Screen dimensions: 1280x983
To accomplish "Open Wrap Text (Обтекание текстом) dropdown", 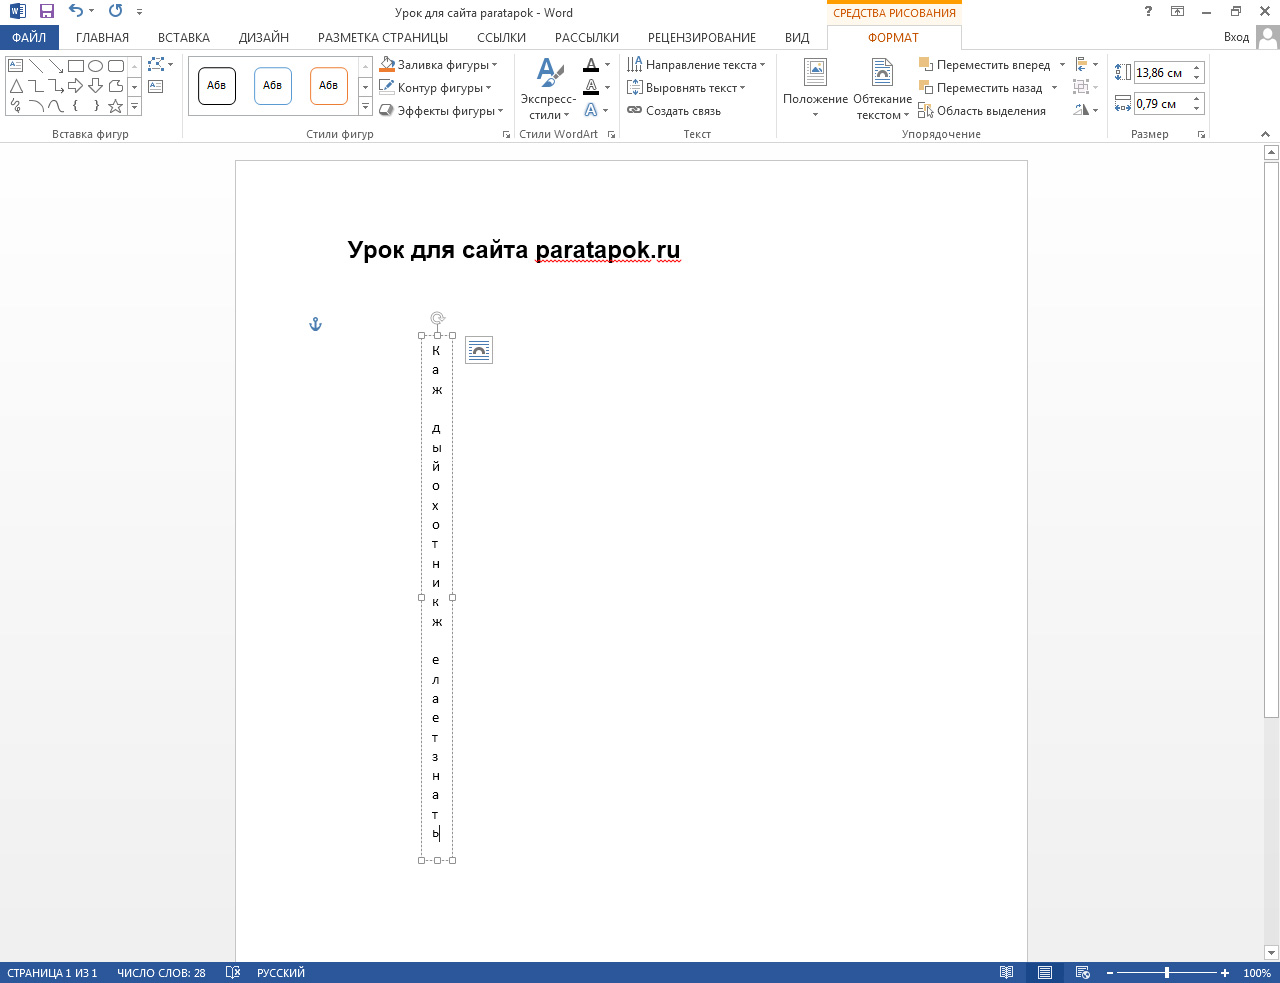I will point(882,89).
